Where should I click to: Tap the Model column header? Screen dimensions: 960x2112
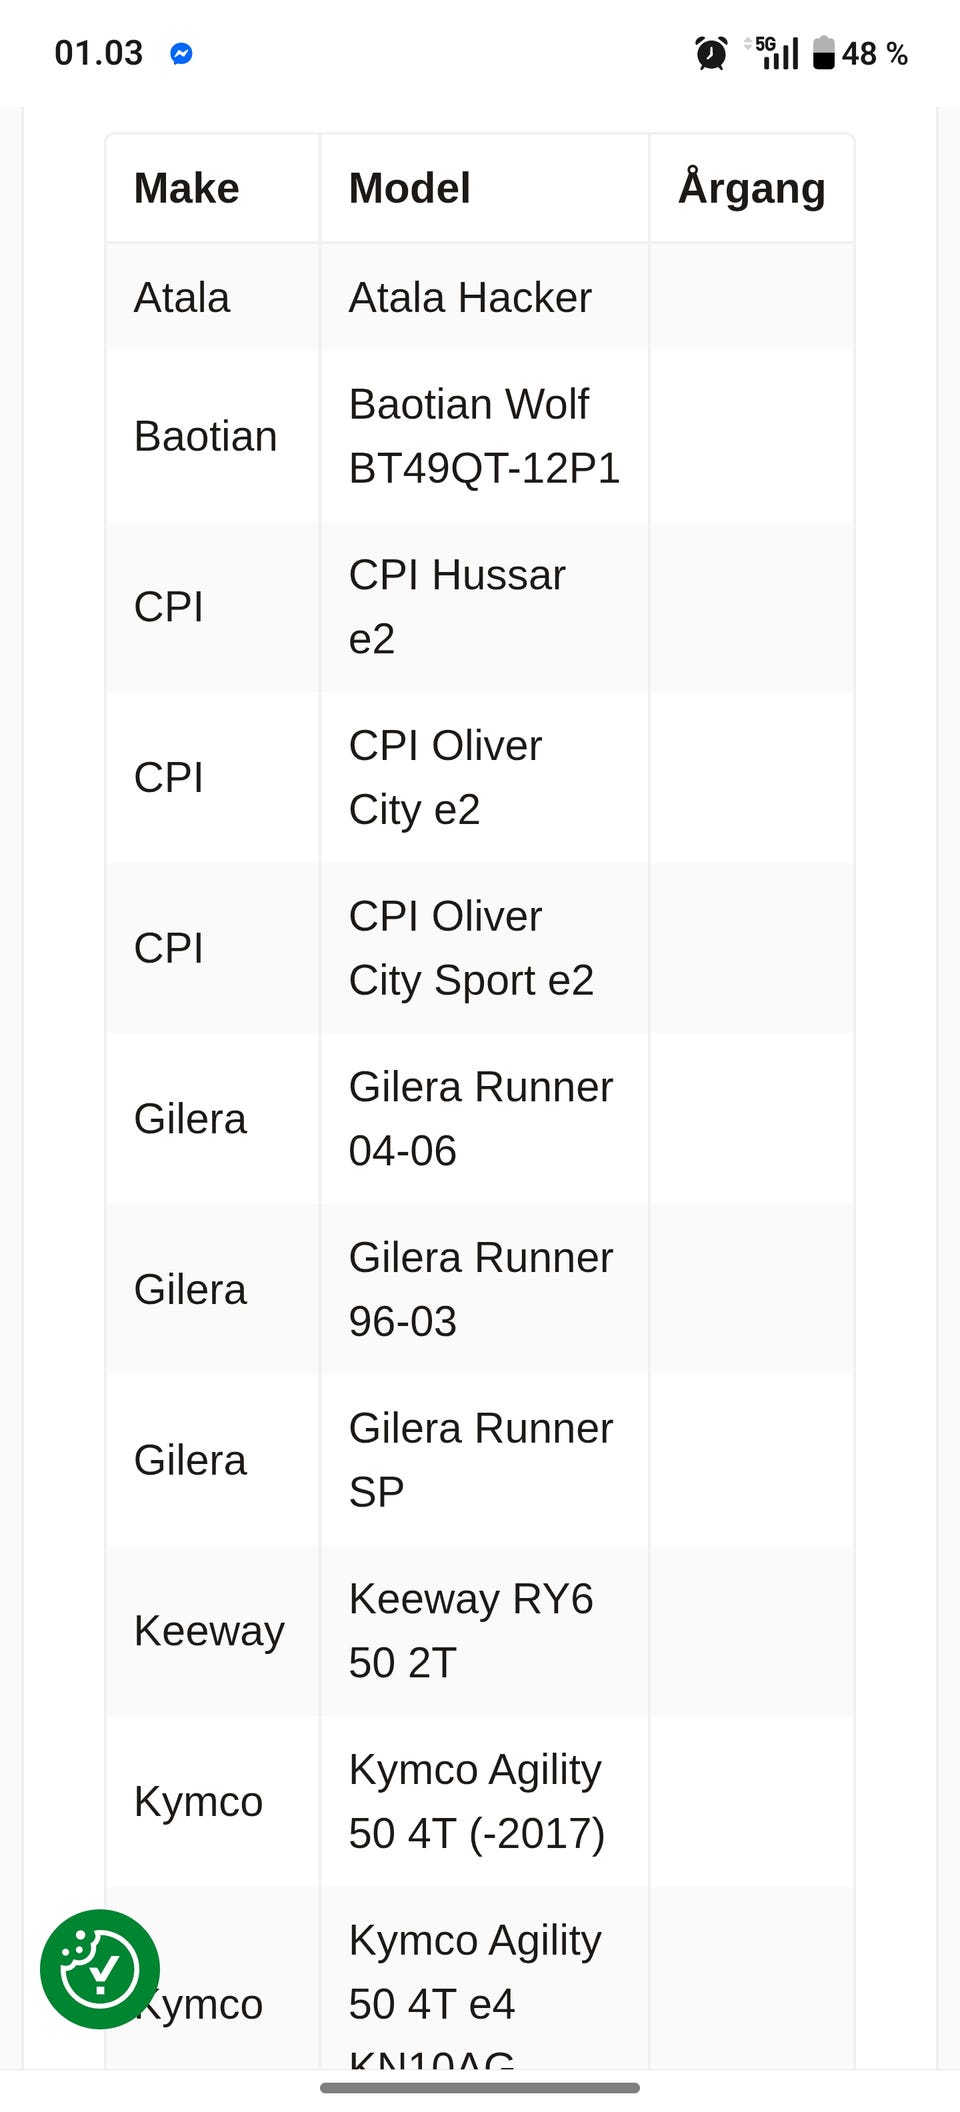point(410,188)
